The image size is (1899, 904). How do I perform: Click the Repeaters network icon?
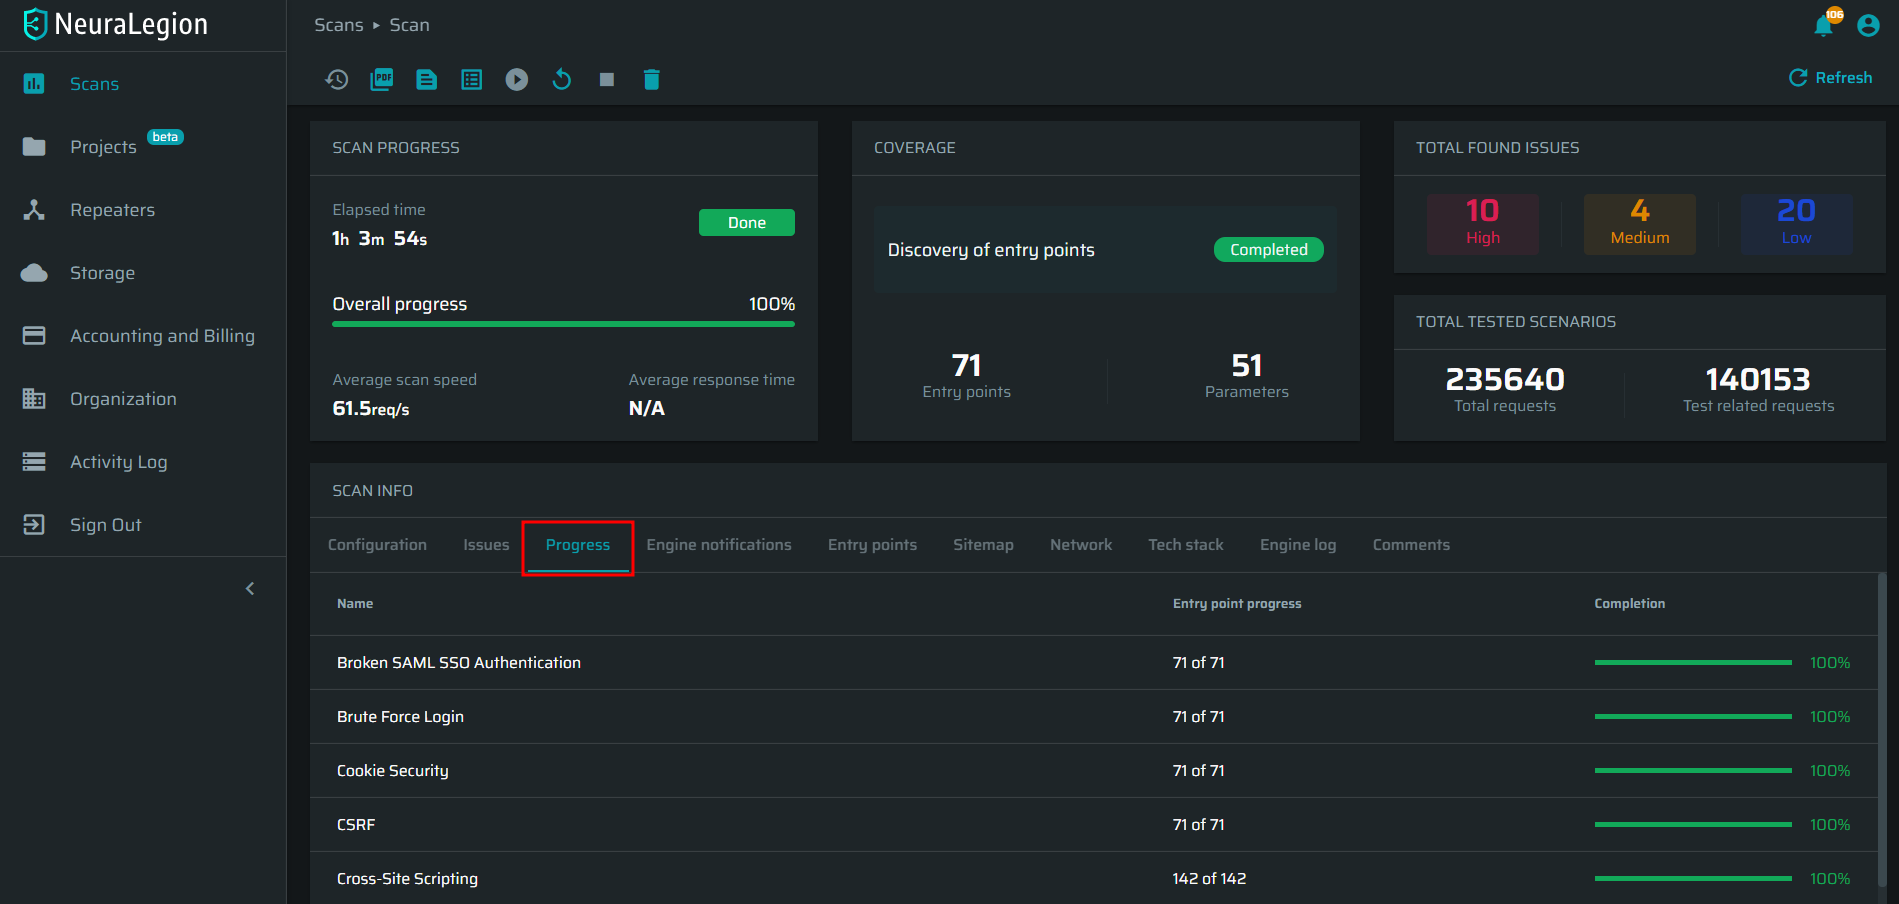point(34,210)
